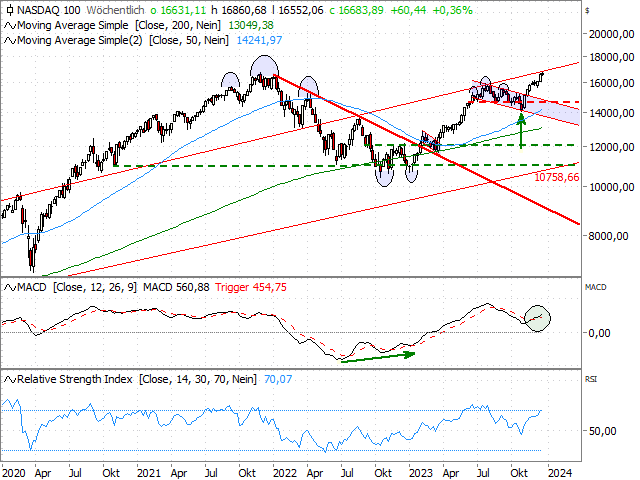Click the 2020 label on time axis
This screenshot has height=480, width=640.
[13, 473]
